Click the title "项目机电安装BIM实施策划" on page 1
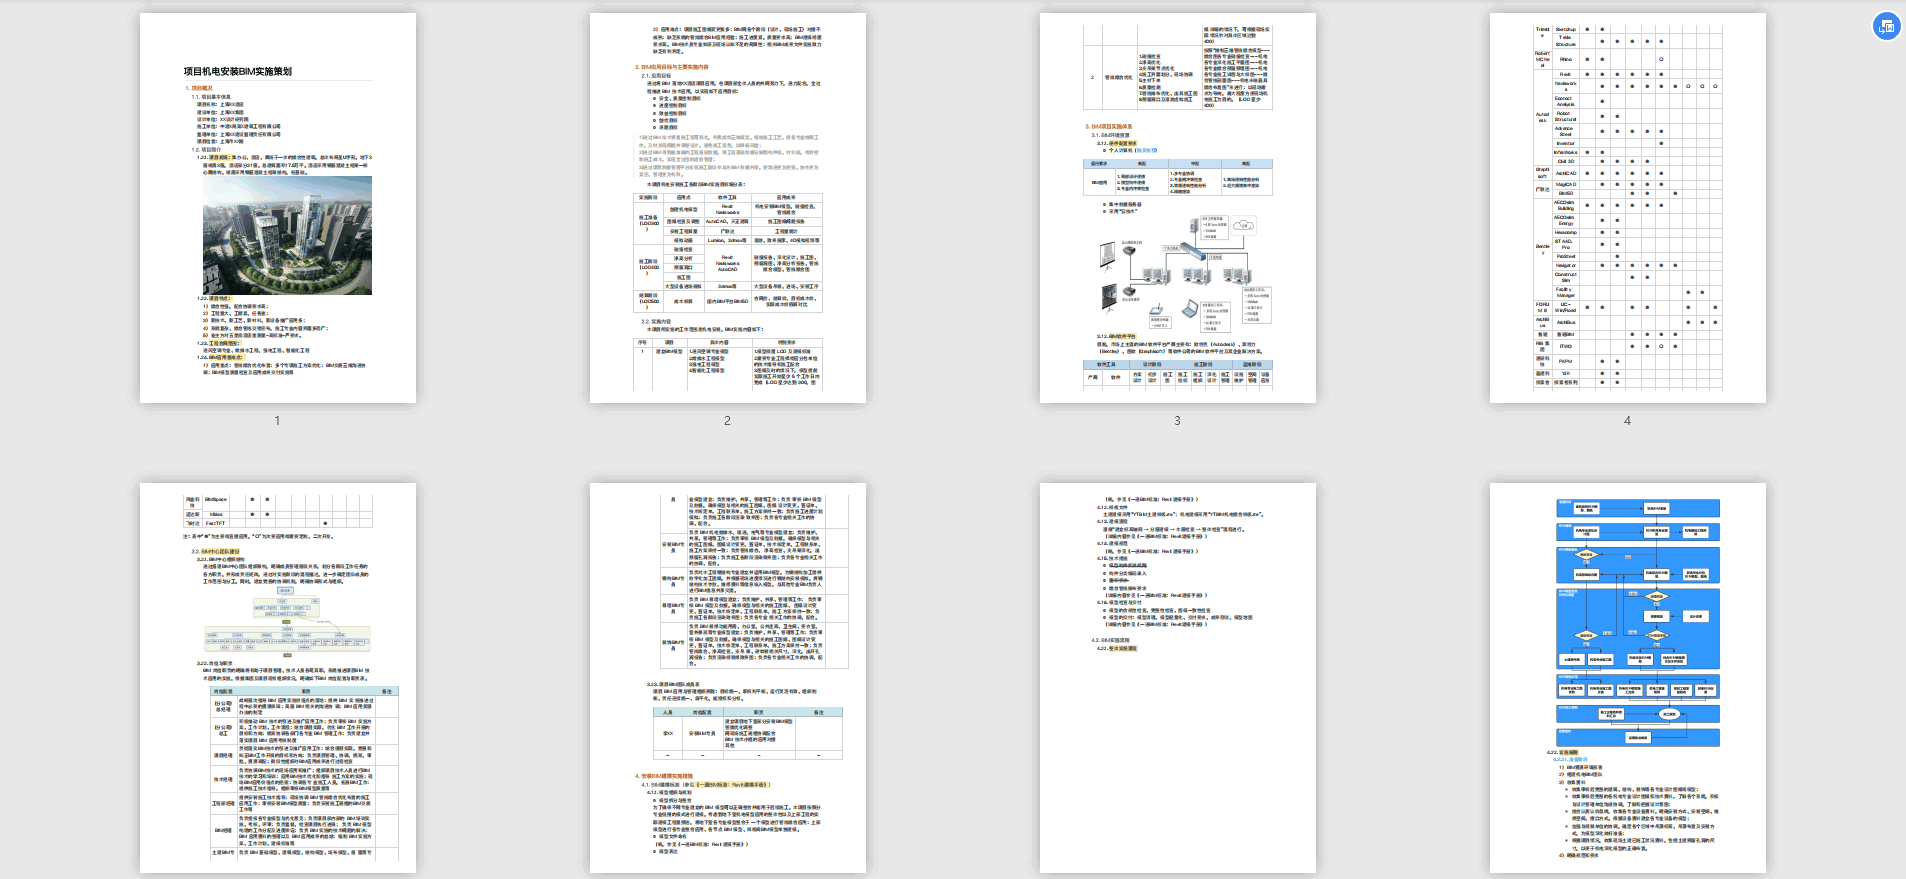This screenshot has height=879, width=1906. [238, 72]
